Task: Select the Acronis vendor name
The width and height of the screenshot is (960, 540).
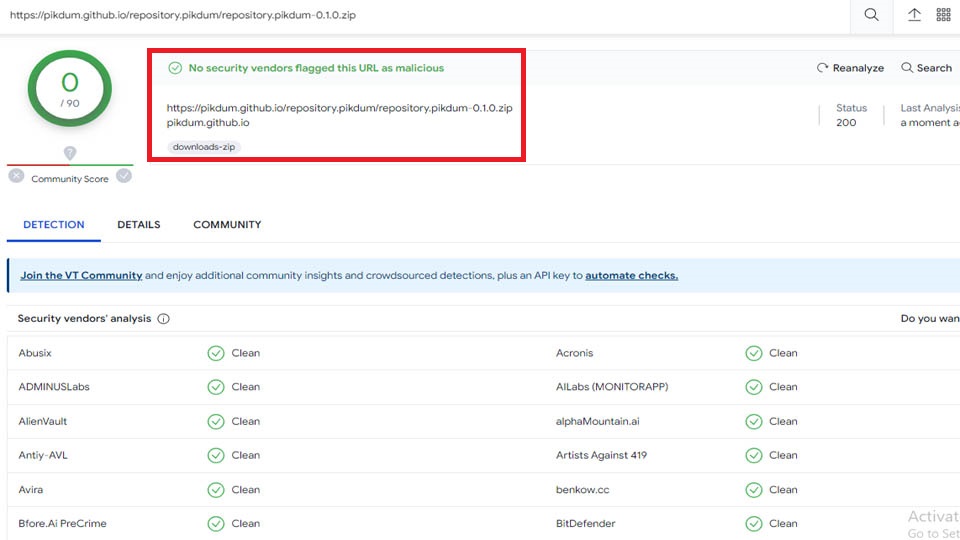Action: [x=574, y=353]
